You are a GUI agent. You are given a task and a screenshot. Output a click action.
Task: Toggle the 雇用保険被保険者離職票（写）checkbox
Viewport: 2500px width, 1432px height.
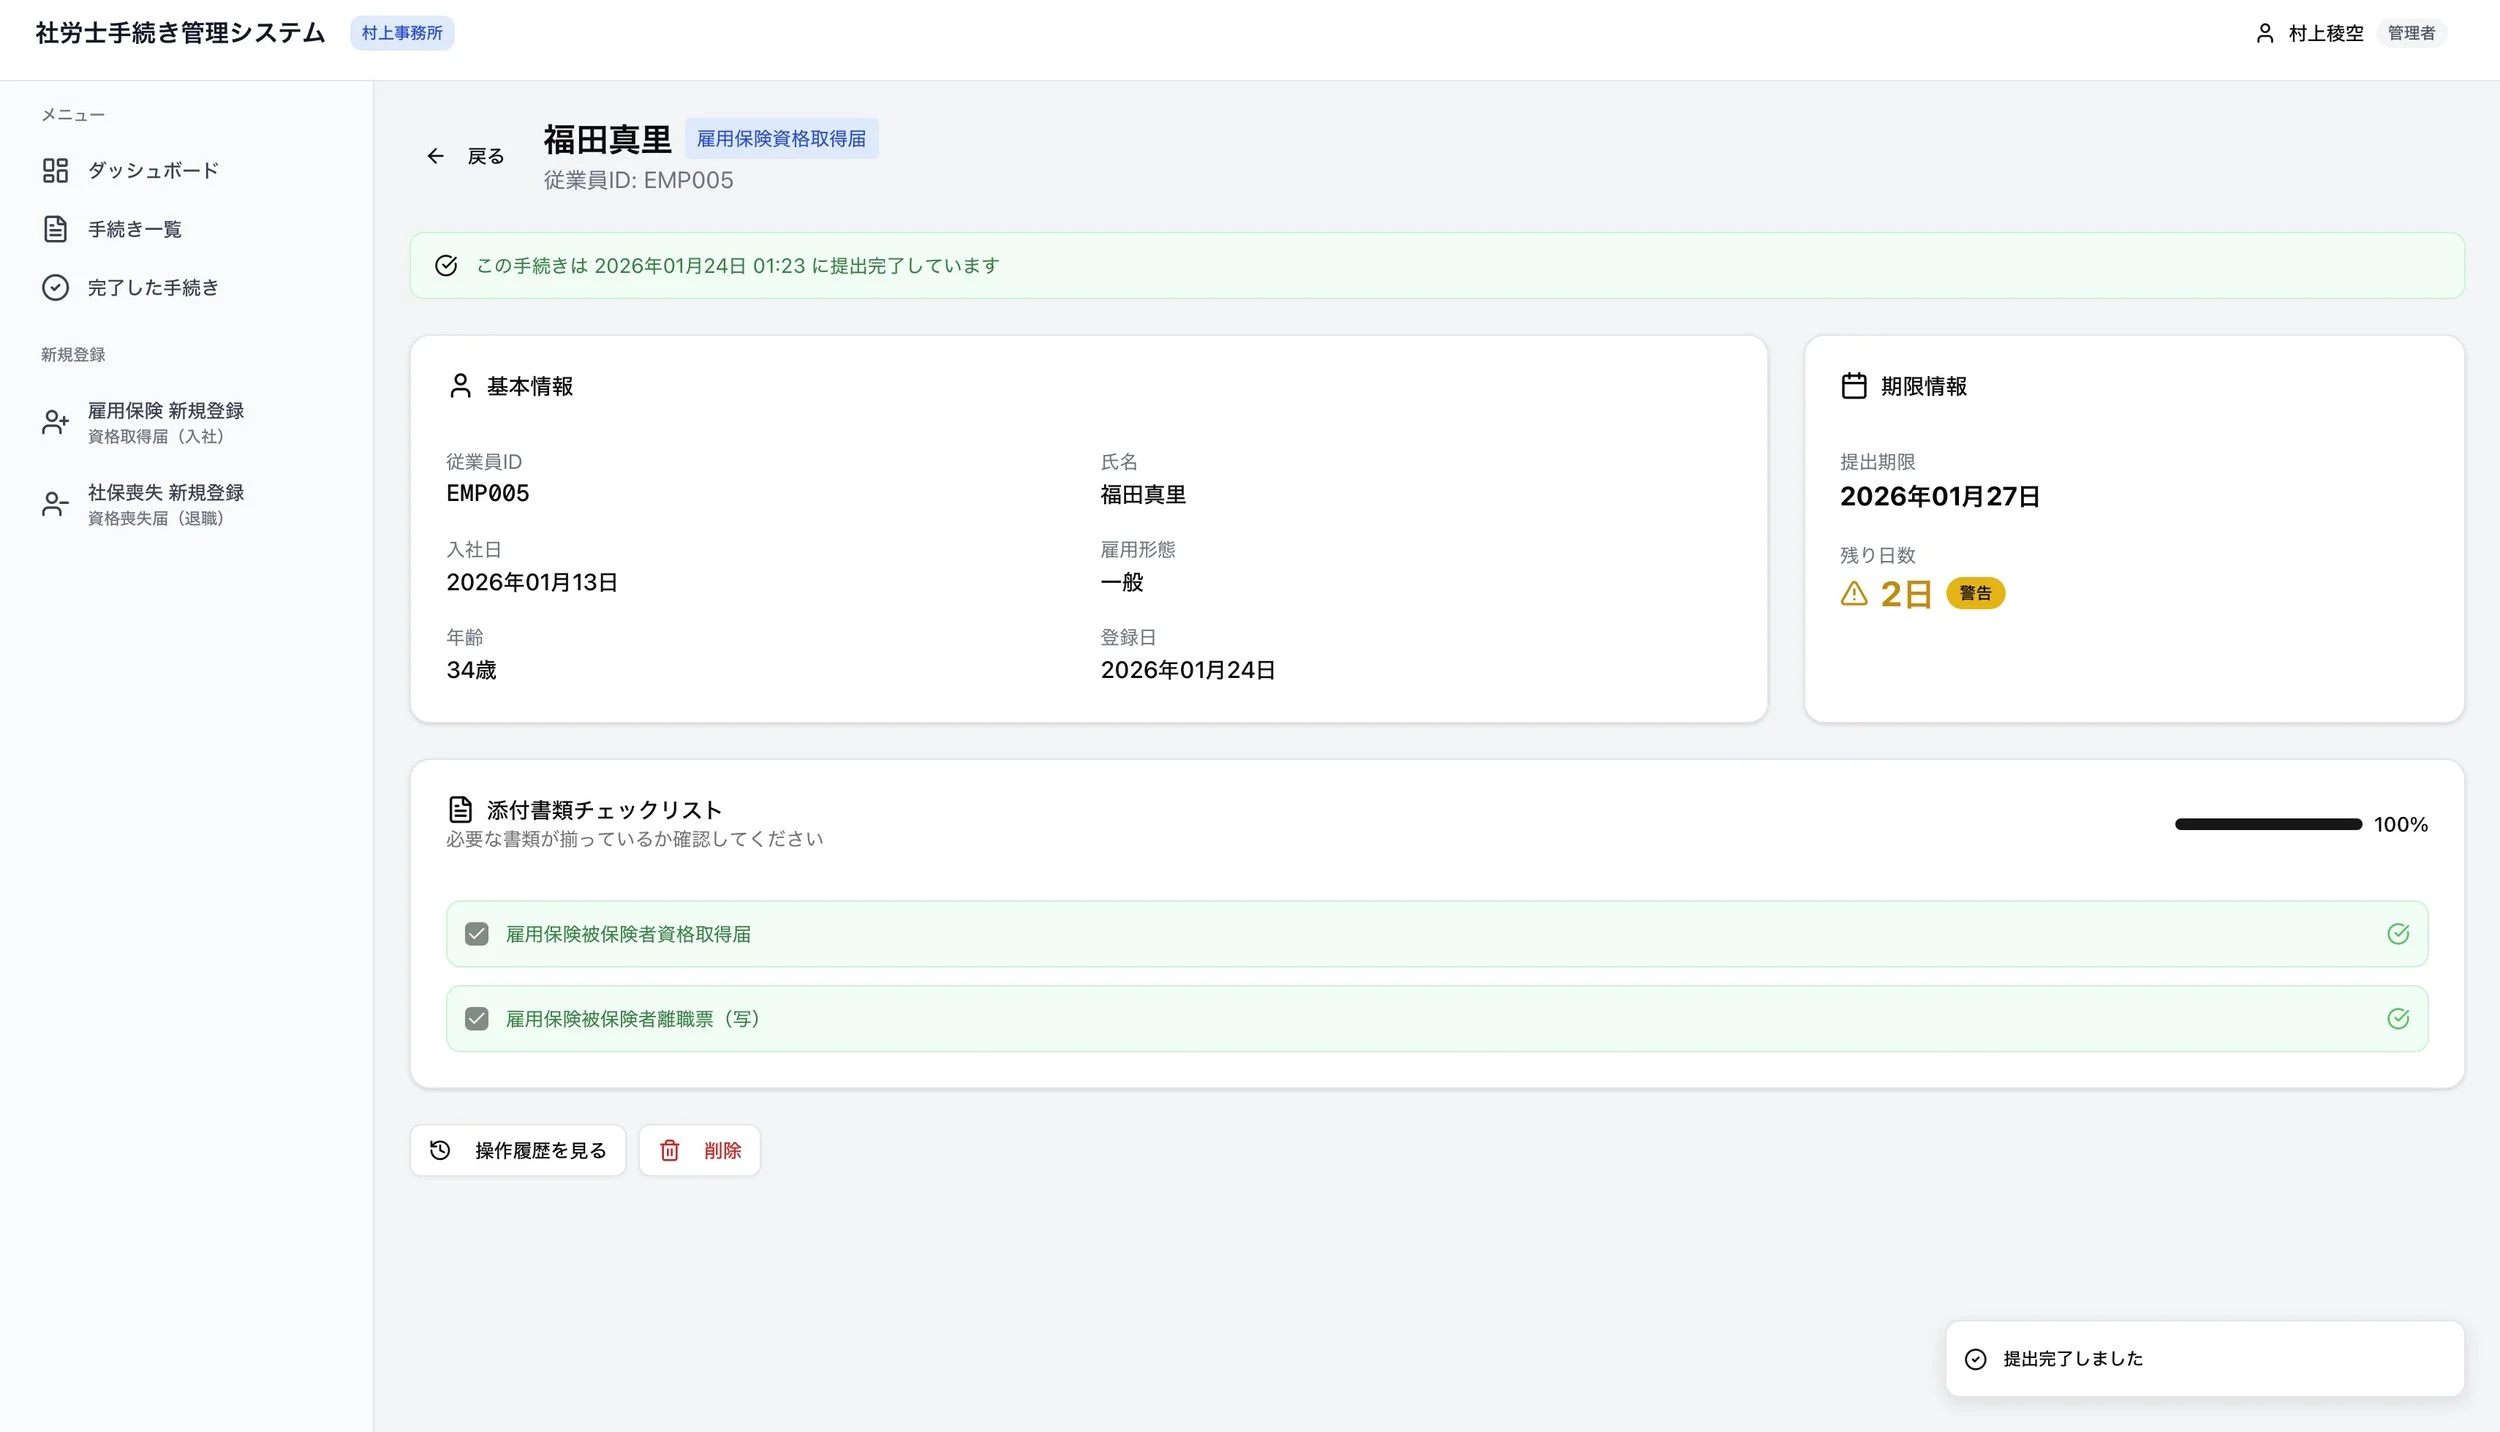(477, 1019)
